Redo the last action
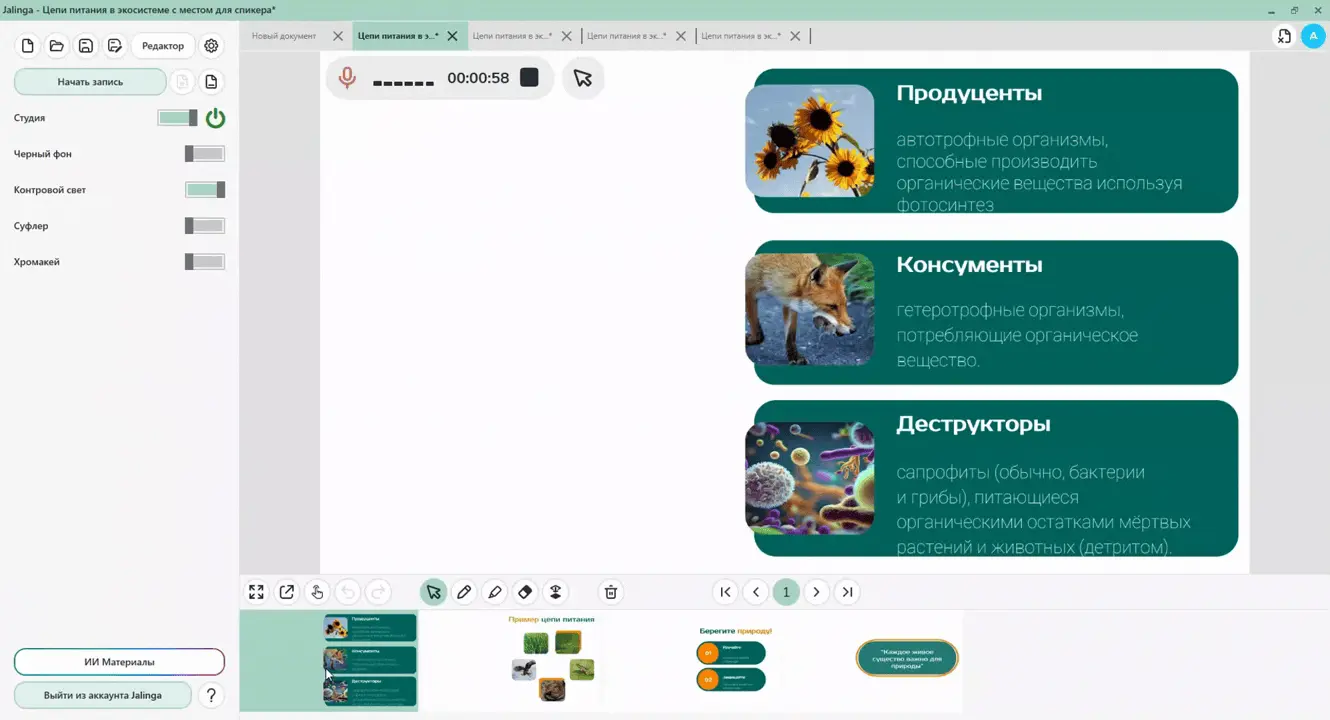Viewport: 1330px width, 720px height. point(378,592)
